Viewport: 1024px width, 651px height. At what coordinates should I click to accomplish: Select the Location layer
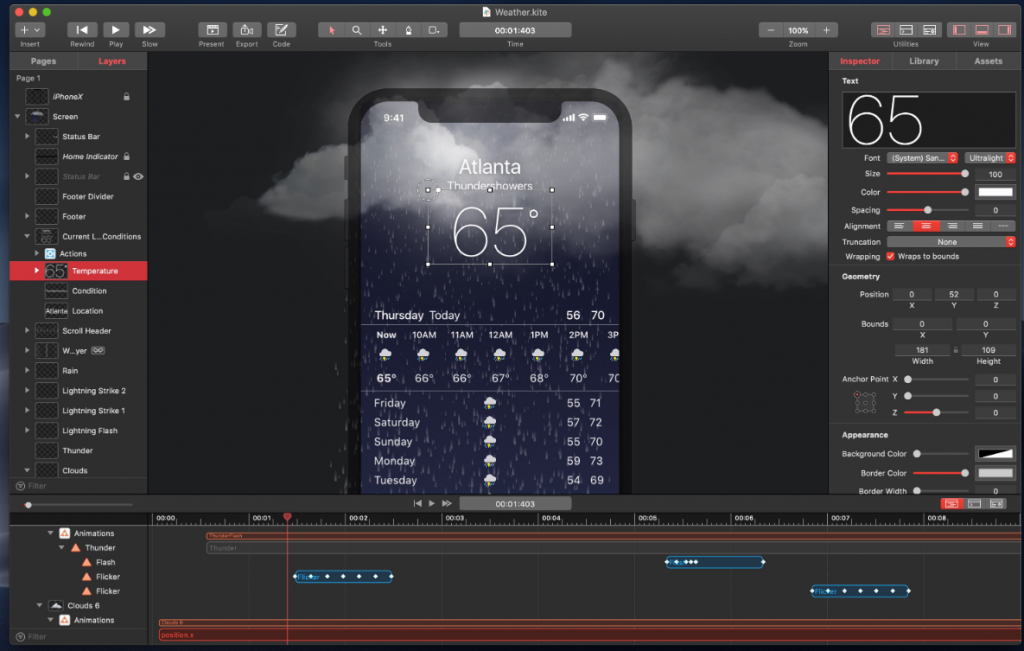click(x=78, y=311)
